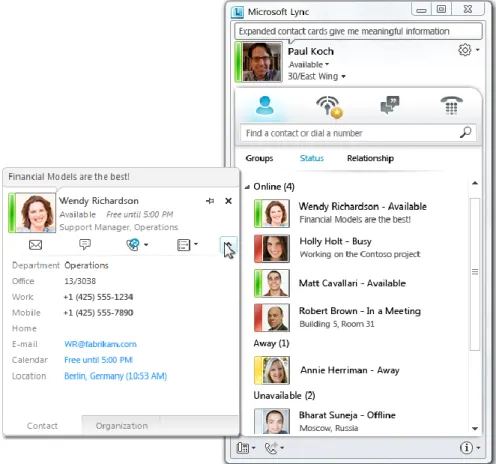Close Wendy Richardson's contact card
The image size is (496, 464).
pyautogui.click(x=228, y=201)
